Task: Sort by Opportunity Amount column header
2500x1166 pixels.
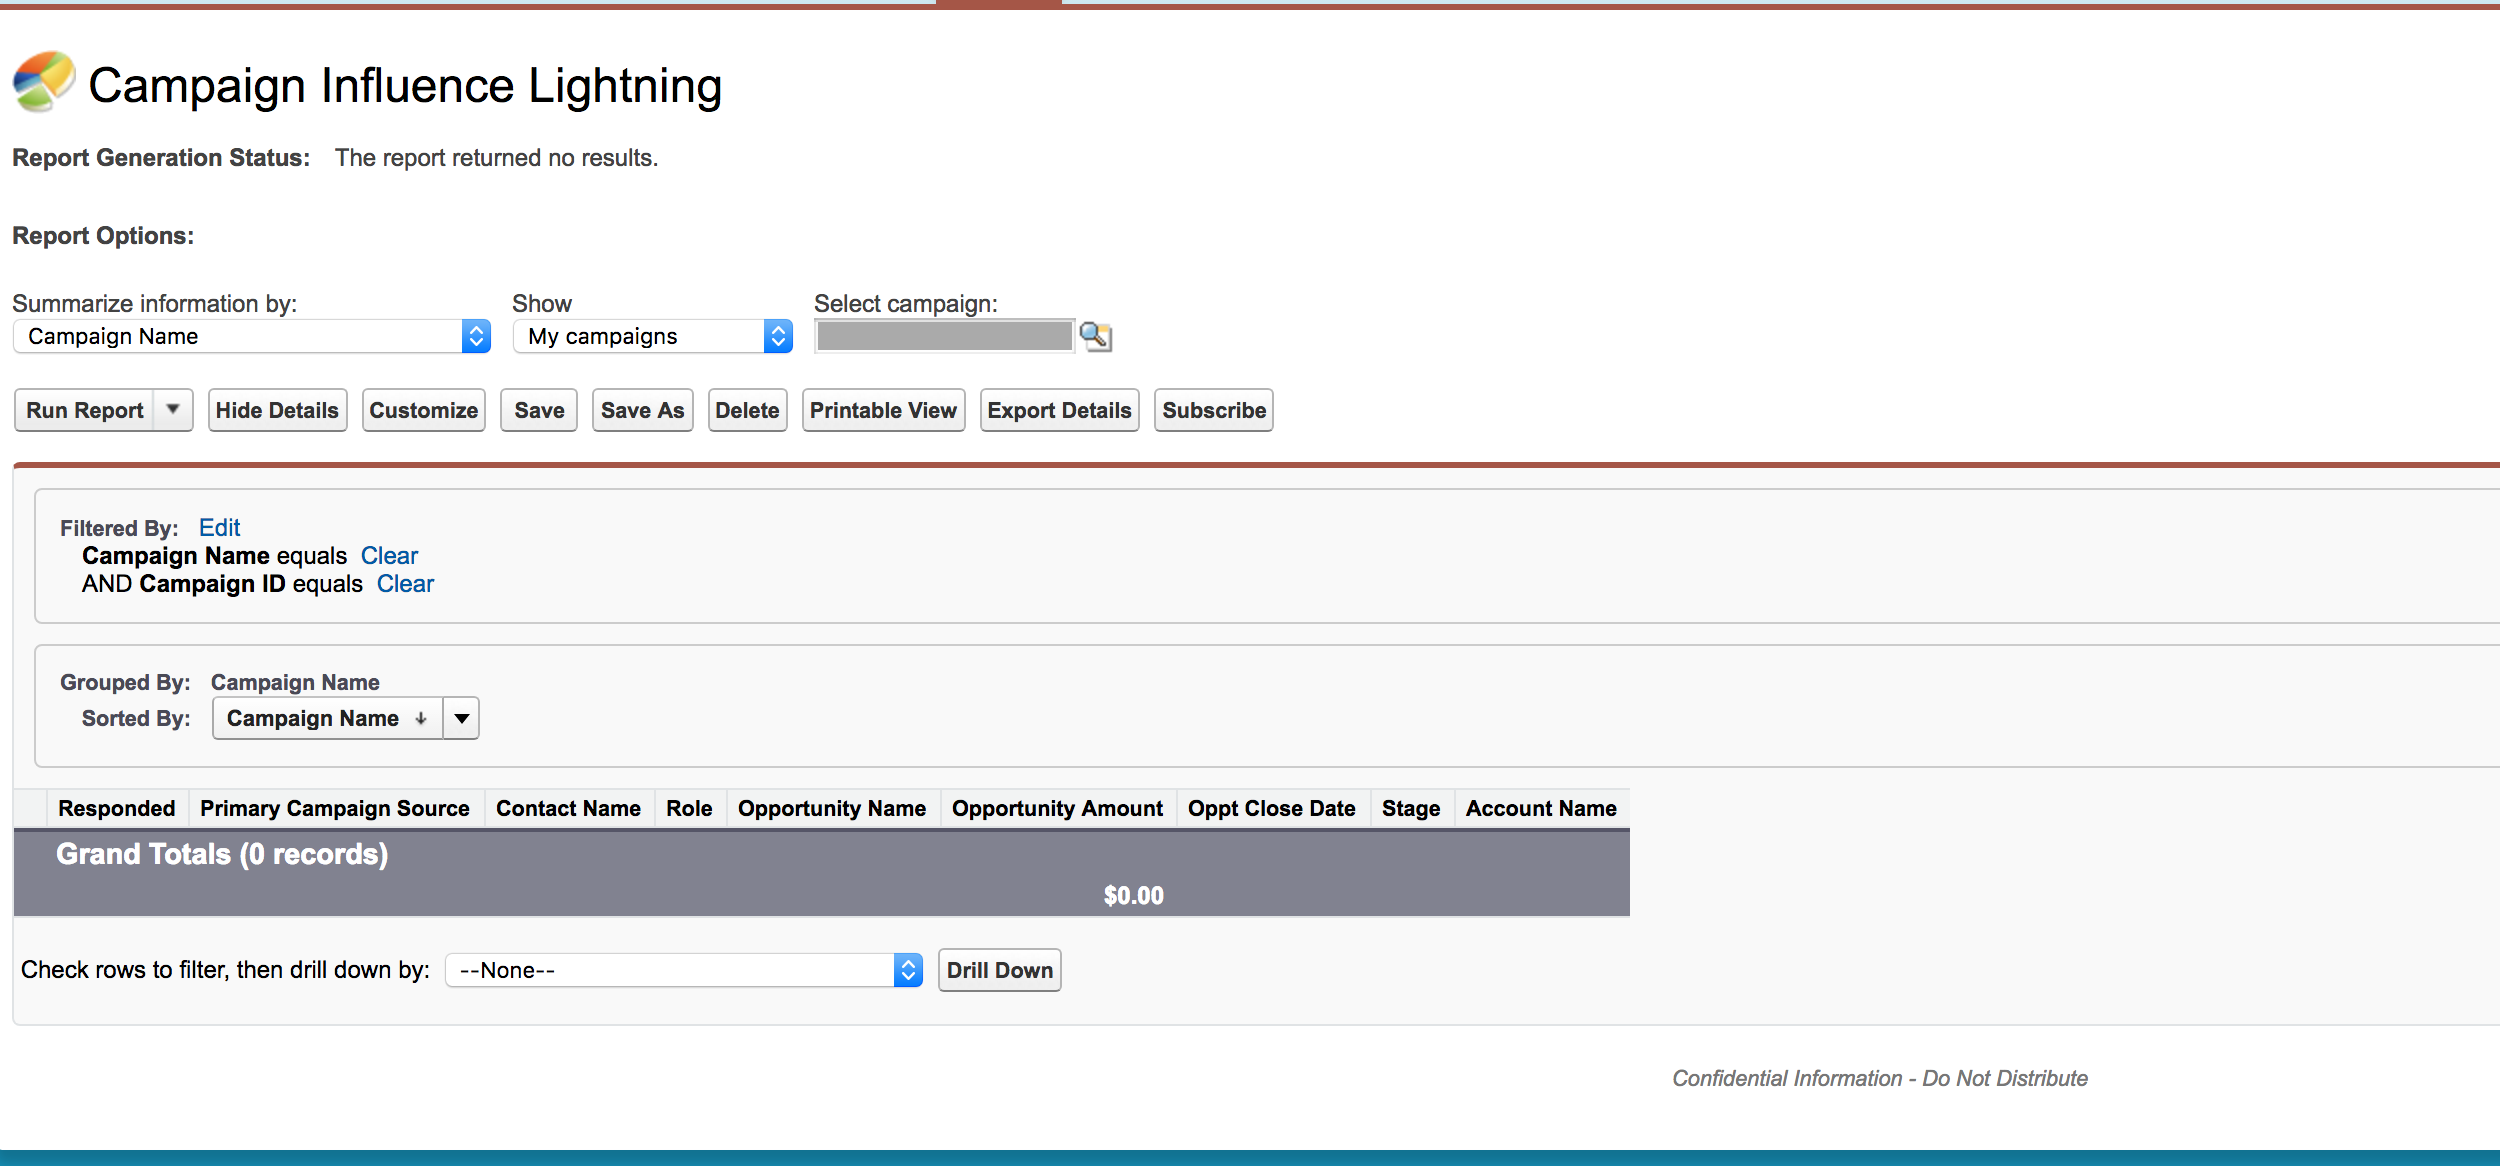Action: pos(1057,808)
